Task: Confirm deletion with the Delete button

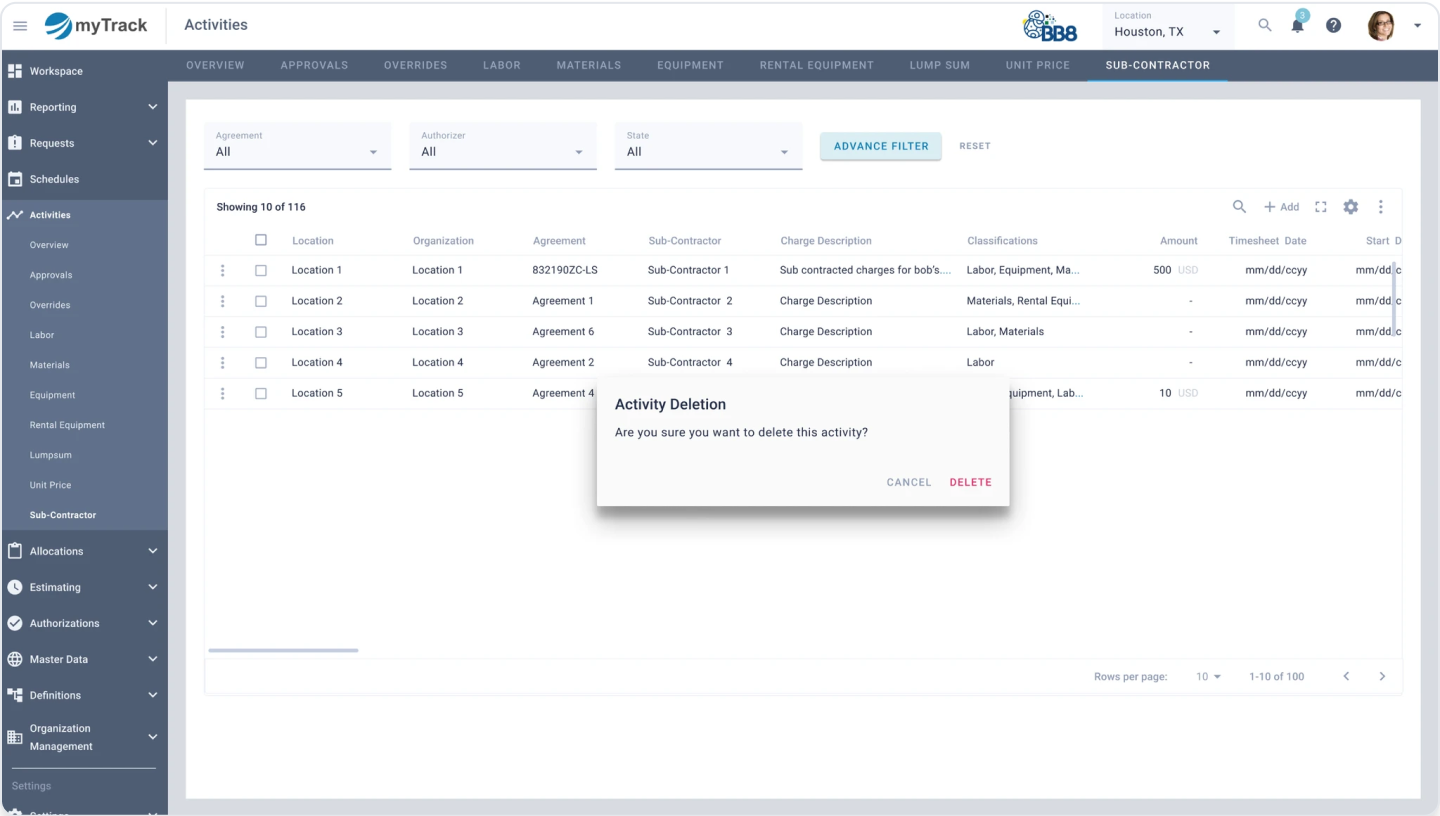Action: pos(970,482)
